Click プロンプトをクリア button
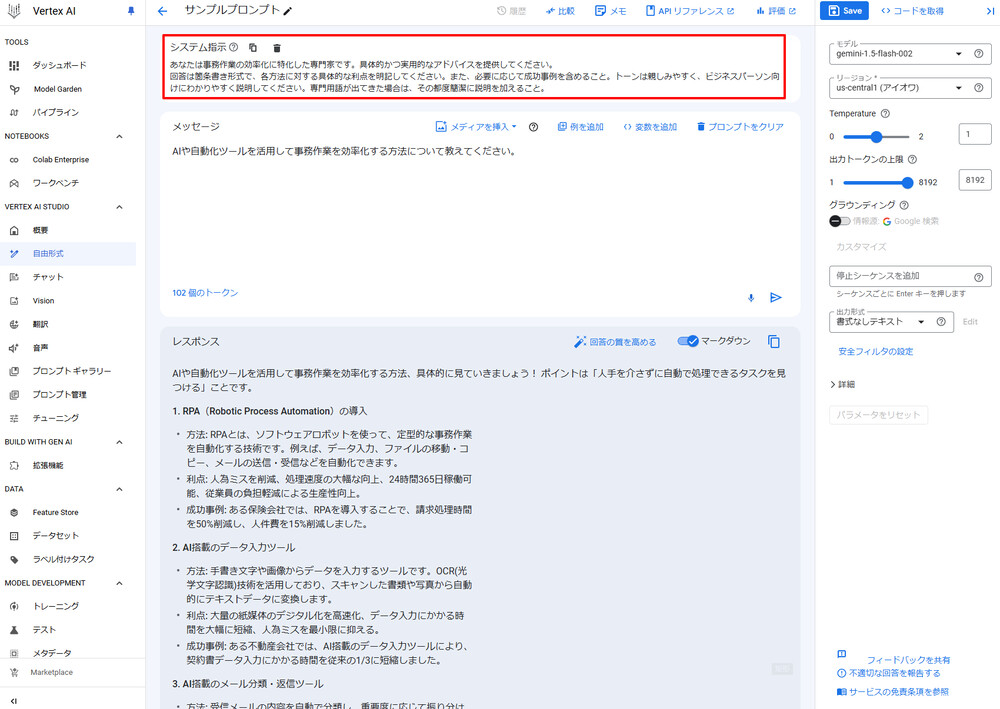Screen dimensions: 1000x709 (740, 127)
